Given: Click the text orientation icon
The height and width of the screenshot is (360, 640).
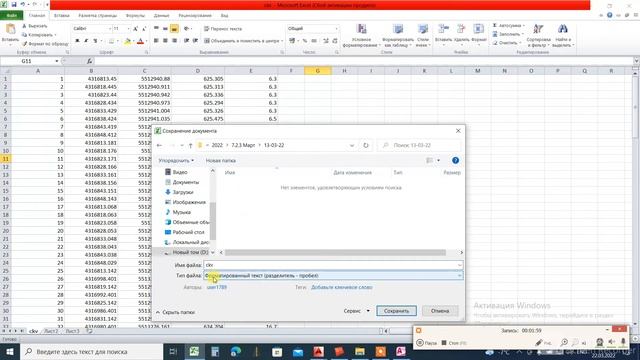Looking at the screenshot, I should pos(187,29).
